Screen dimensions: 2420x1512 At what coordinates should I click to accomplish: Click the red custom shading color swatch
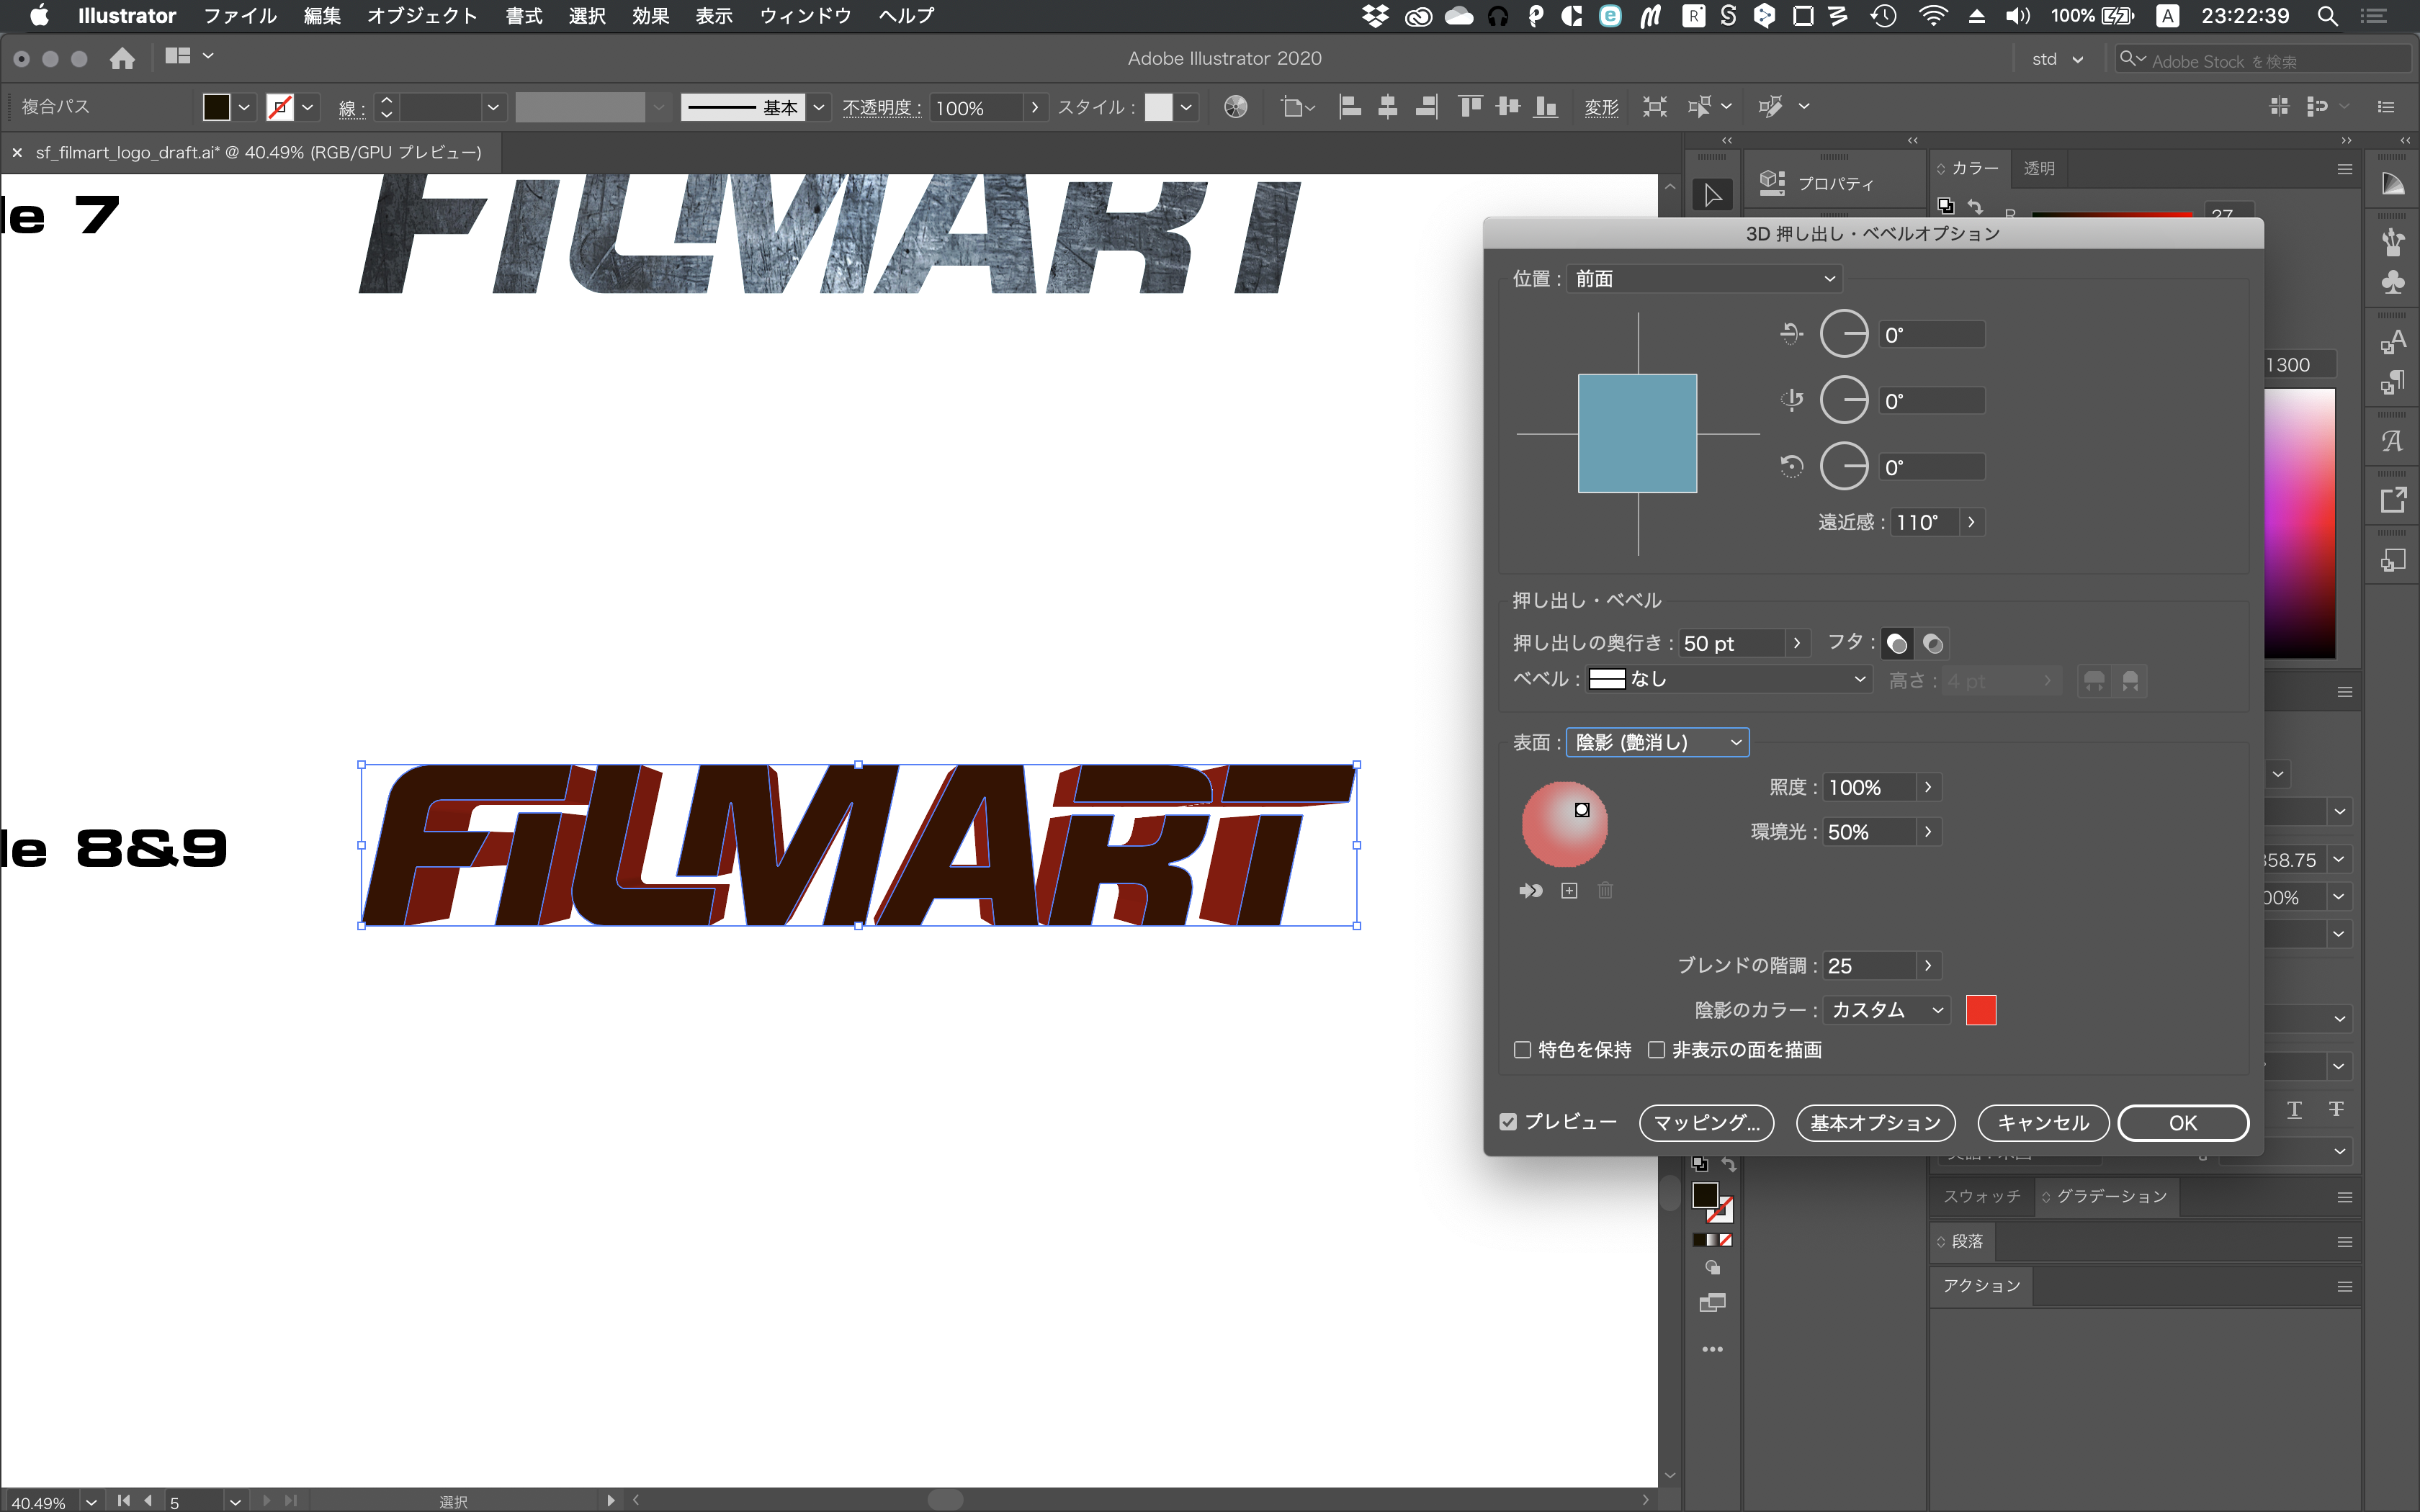coord(1980,1010)
